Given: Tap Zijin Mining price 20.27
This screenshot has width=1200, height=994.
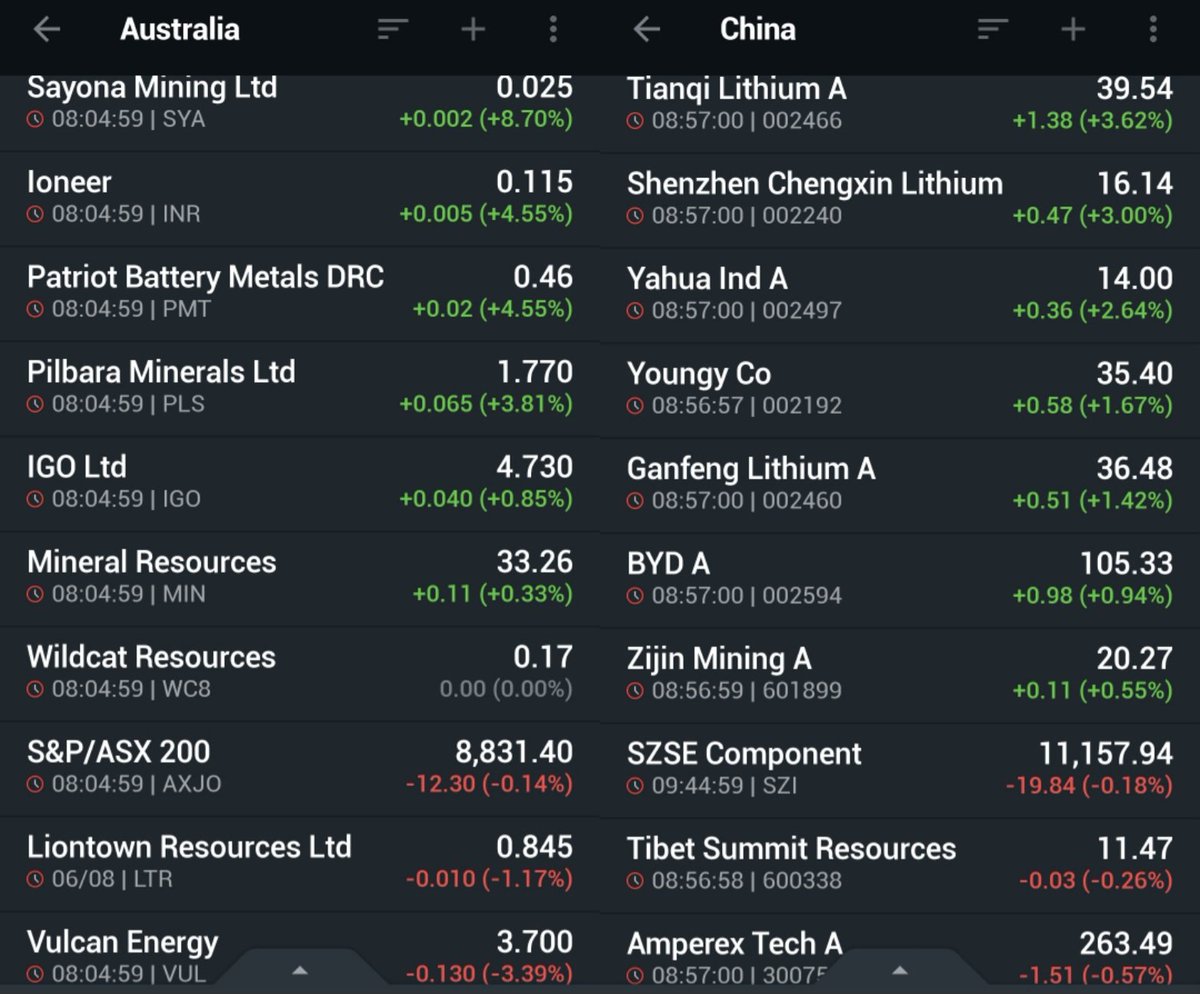Looking at the screenshot, I should click(x=1135, y=659).
